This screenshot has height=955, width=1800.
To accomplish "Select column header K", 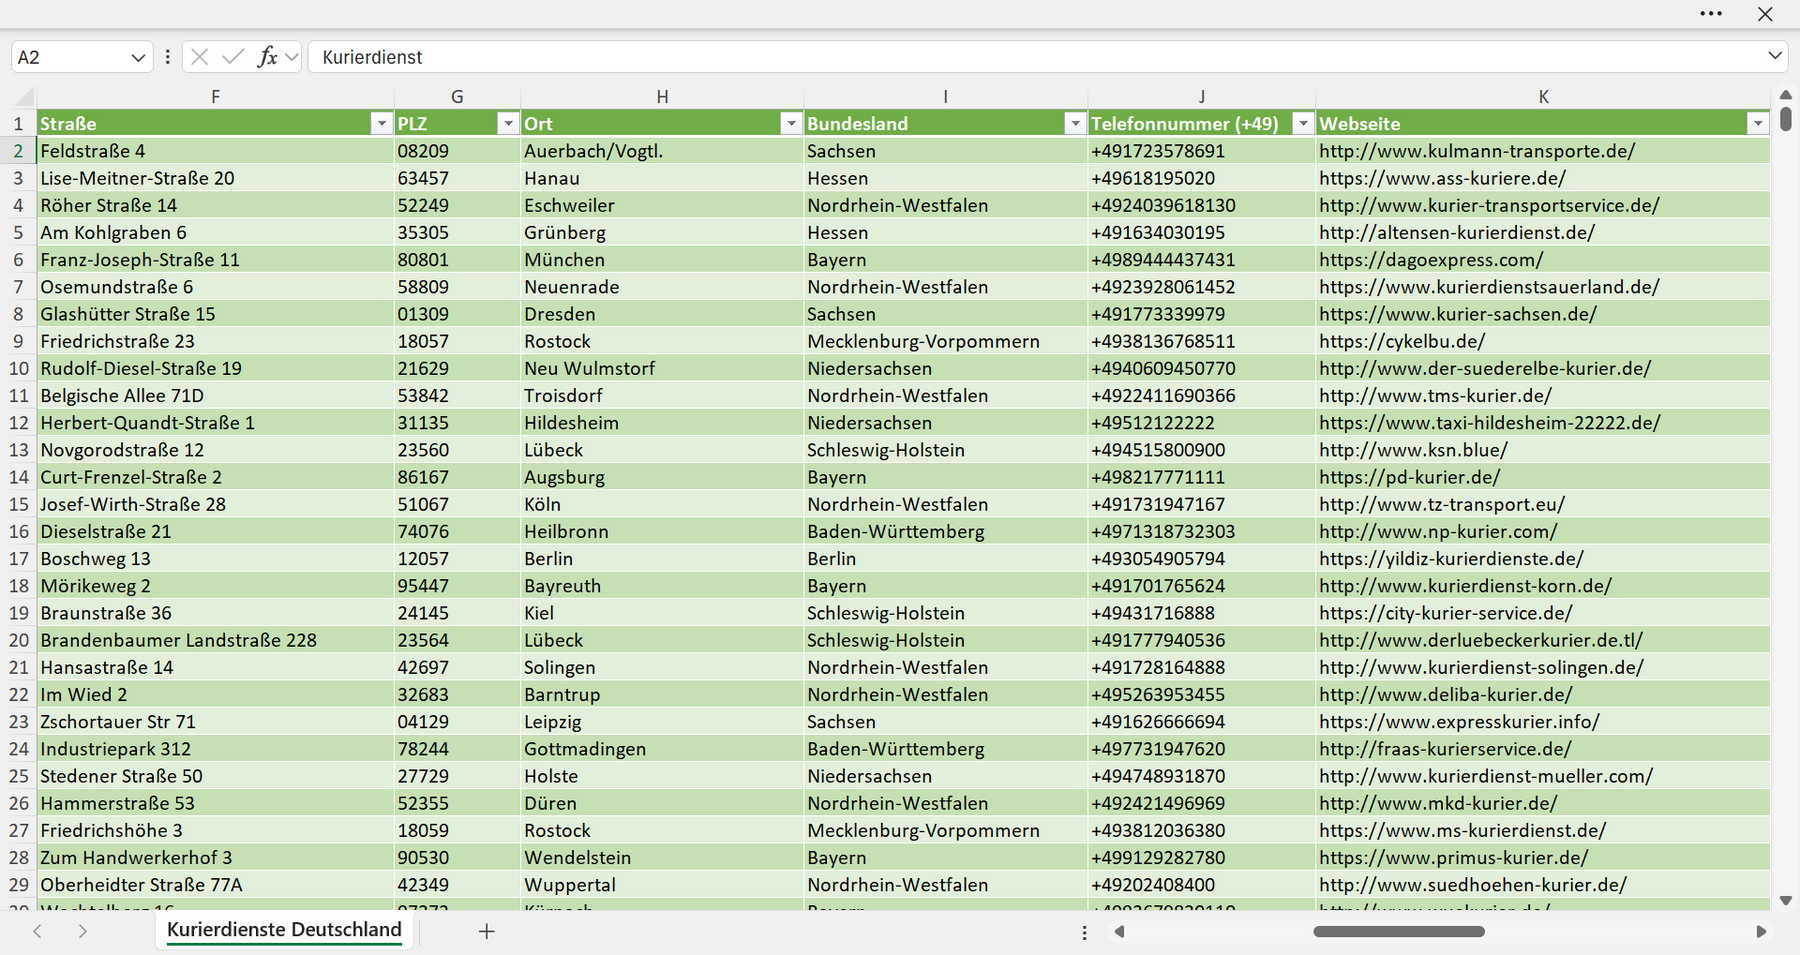I will (x=1543, y=97).
